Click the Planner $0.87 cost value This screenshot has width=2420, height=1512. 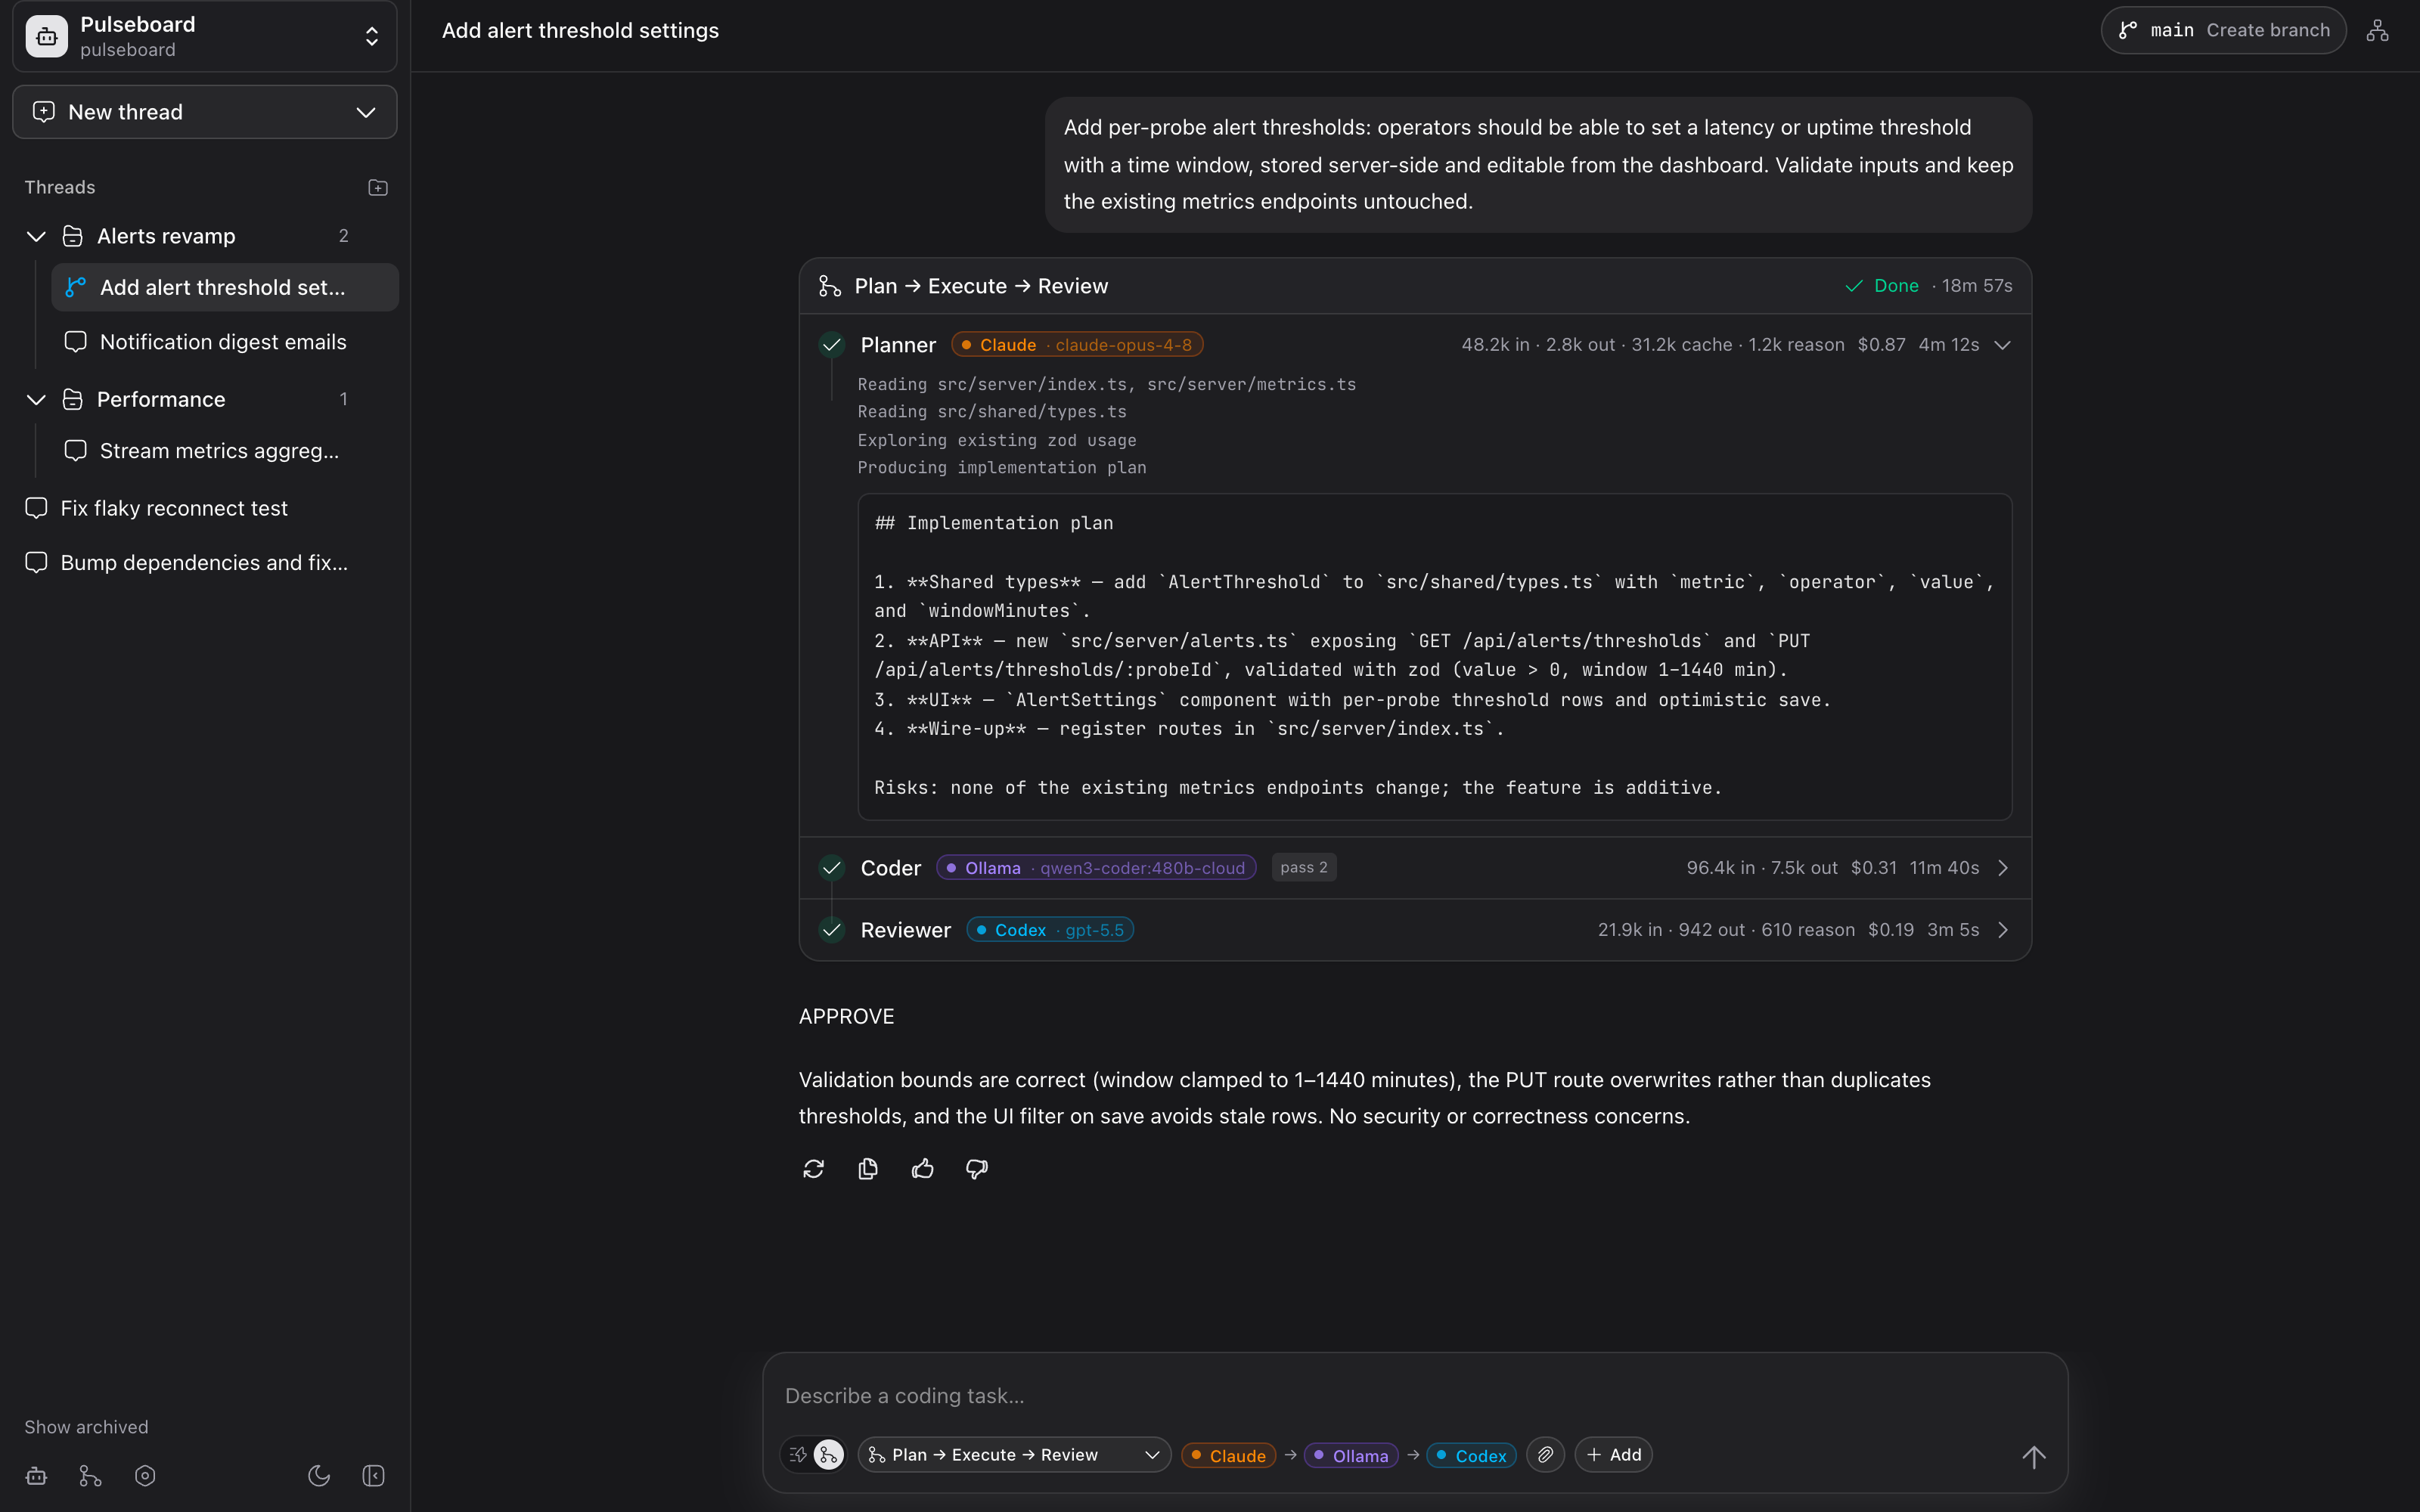[1881, 345]
